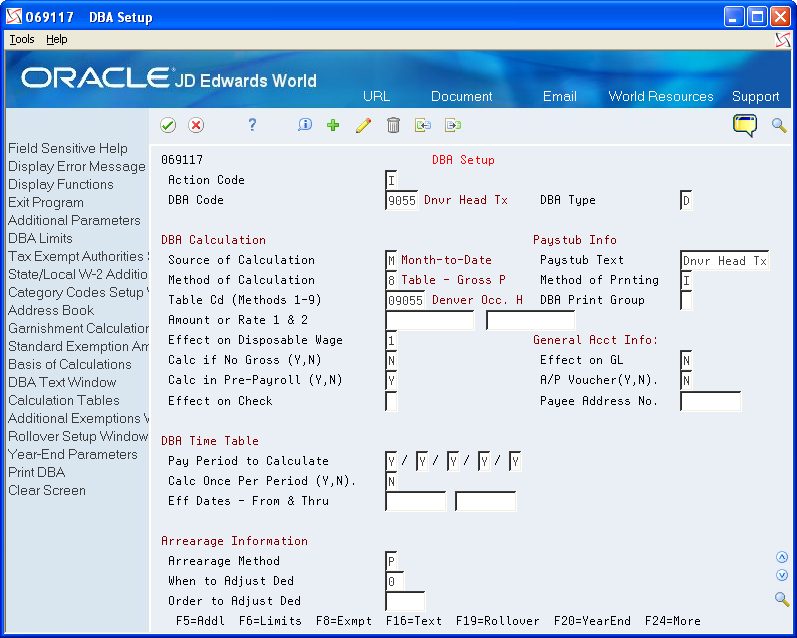Open Rollover Setup Window
The image size is (797, 638).
78,437
